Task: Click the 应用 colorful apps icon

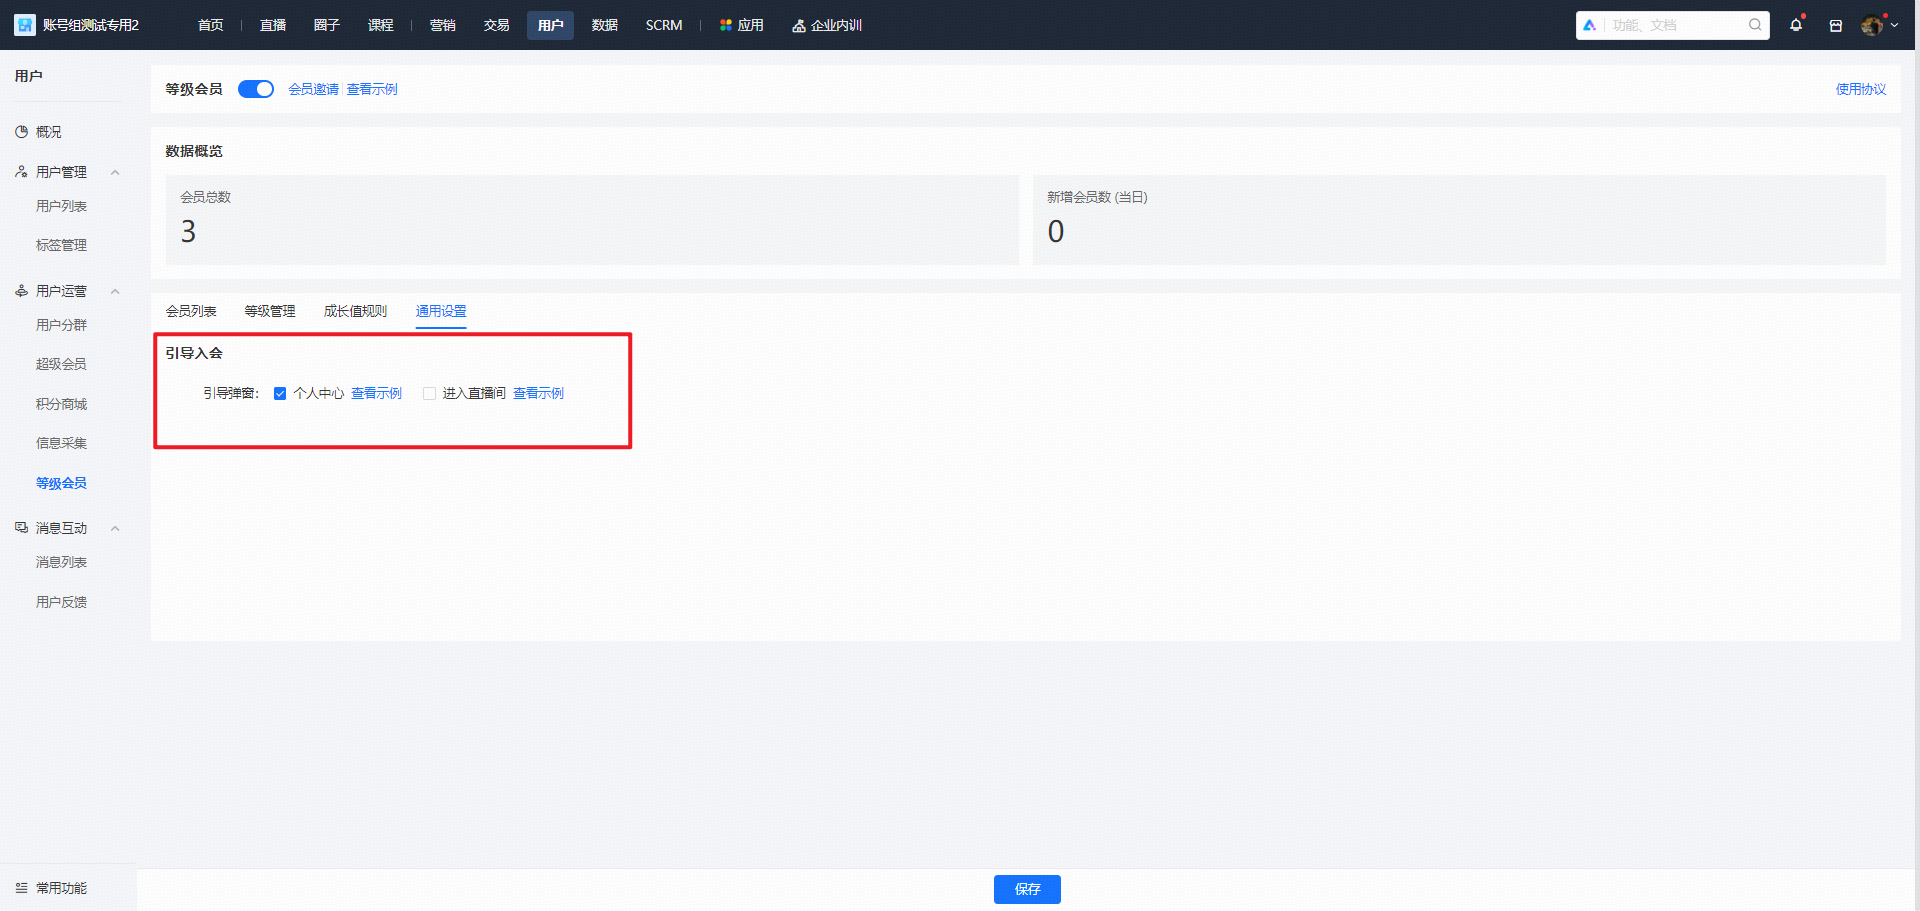Action: tap(726, 25)
